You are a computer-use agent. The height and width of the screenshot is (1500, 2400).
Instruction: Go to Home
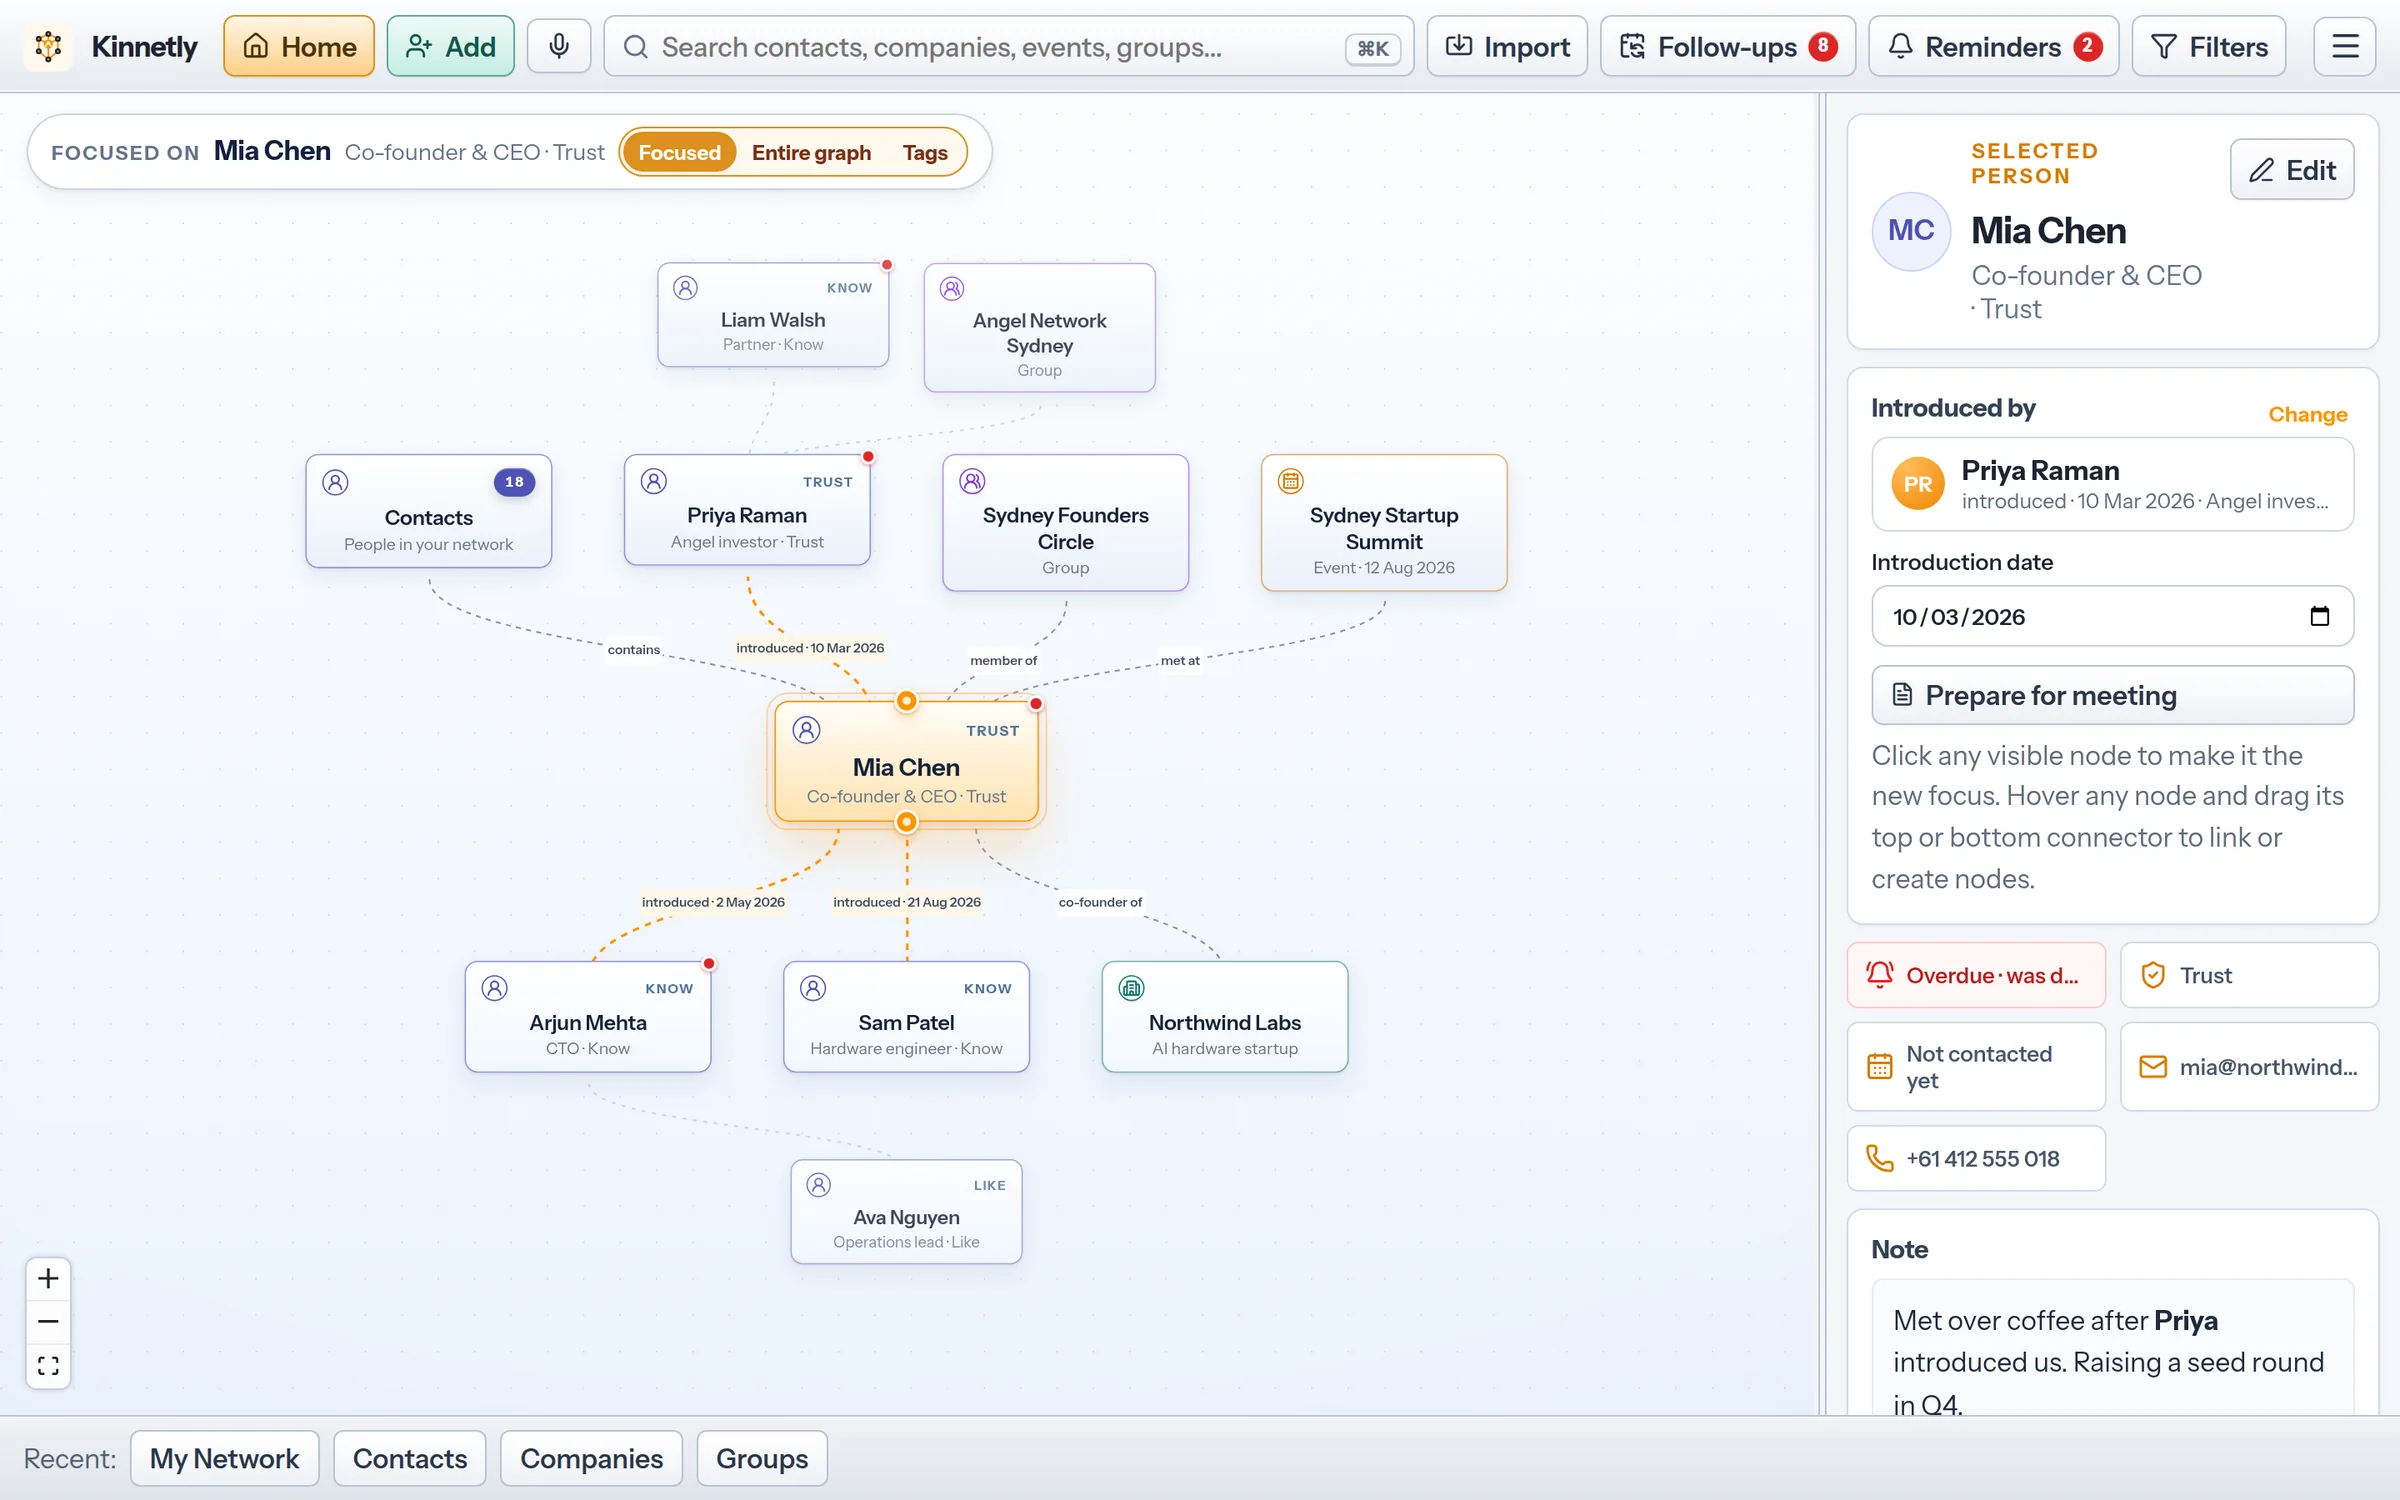coord(299,46)
